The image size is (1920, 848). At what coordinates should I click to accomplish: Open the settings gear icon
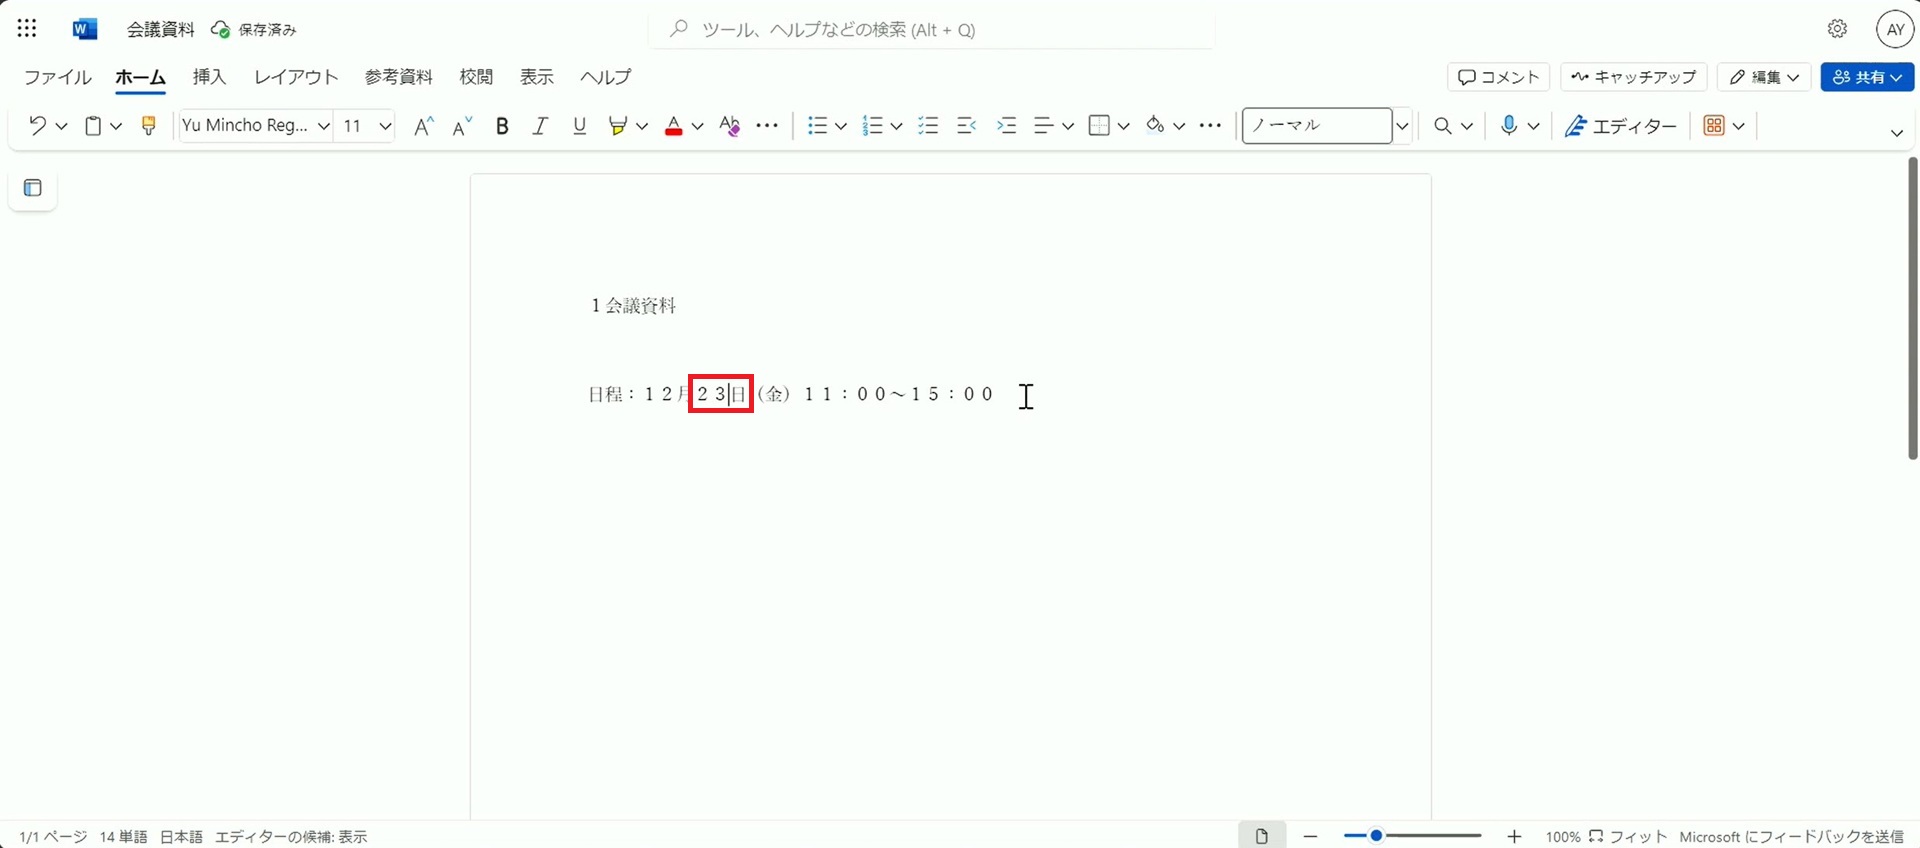click(1837, 29)
